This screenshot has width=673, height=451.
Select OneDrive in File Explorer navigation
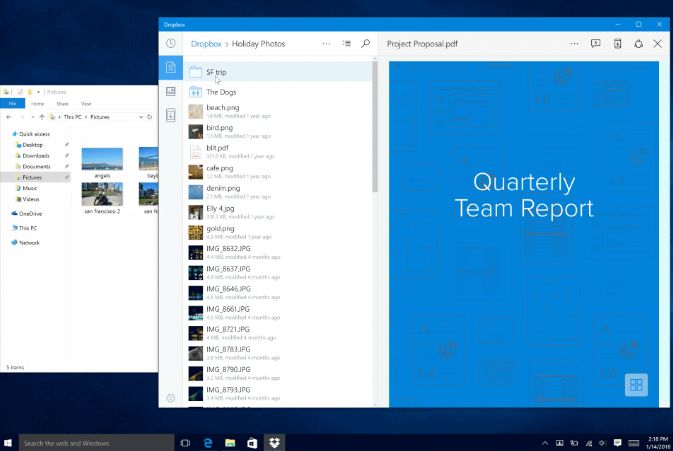(x=27, y=213)
